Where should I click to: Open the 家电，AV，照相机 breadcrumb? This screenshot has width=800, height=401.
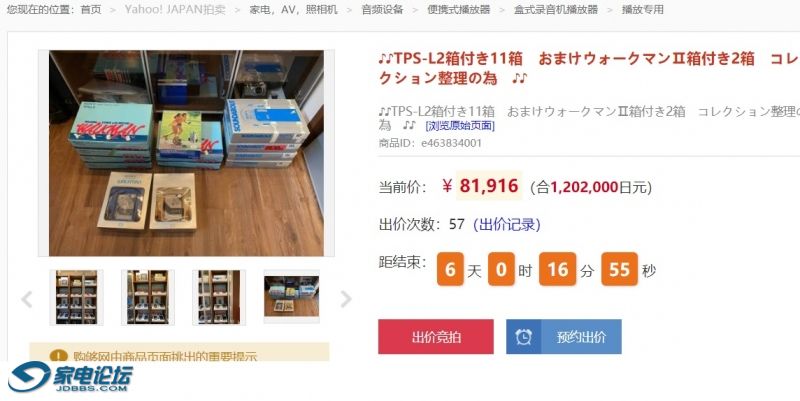[x=293, y=9]
